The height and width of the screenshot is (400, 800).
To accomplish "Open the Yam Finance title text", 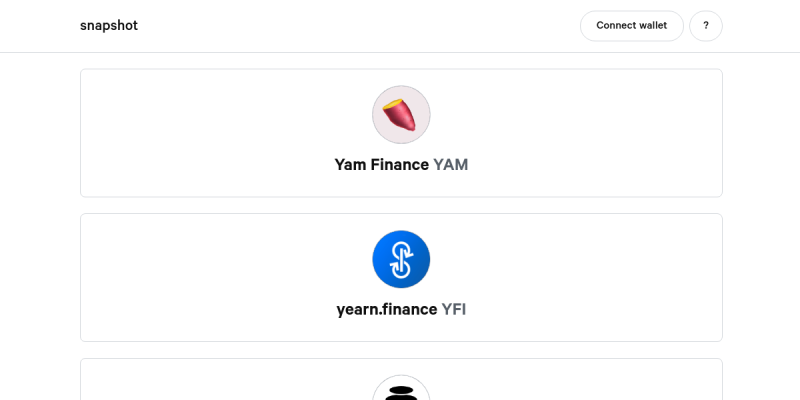I will pyautogui.click(x=382, y=165).
